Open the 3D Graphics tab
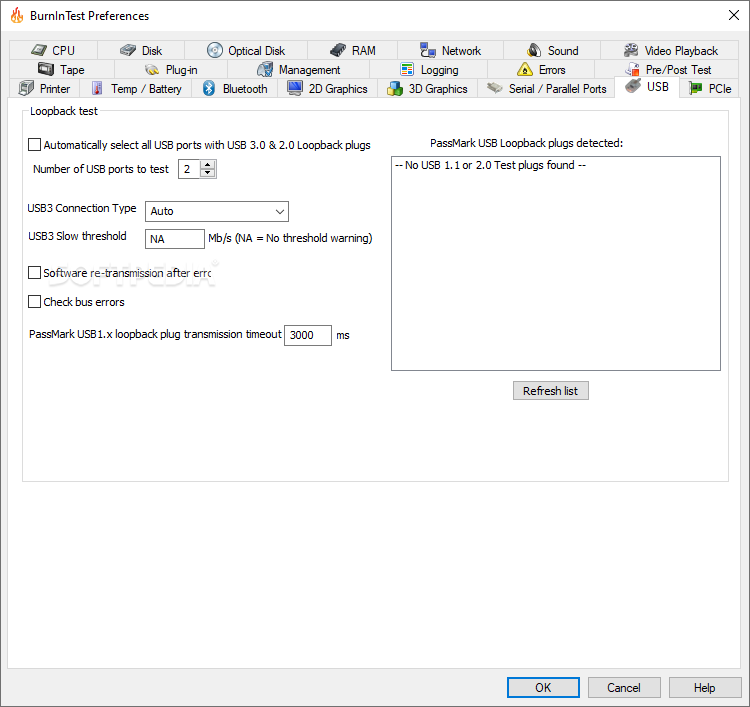Image resolution: width=750 pixels, height=707 pixels. click(428, 88)
